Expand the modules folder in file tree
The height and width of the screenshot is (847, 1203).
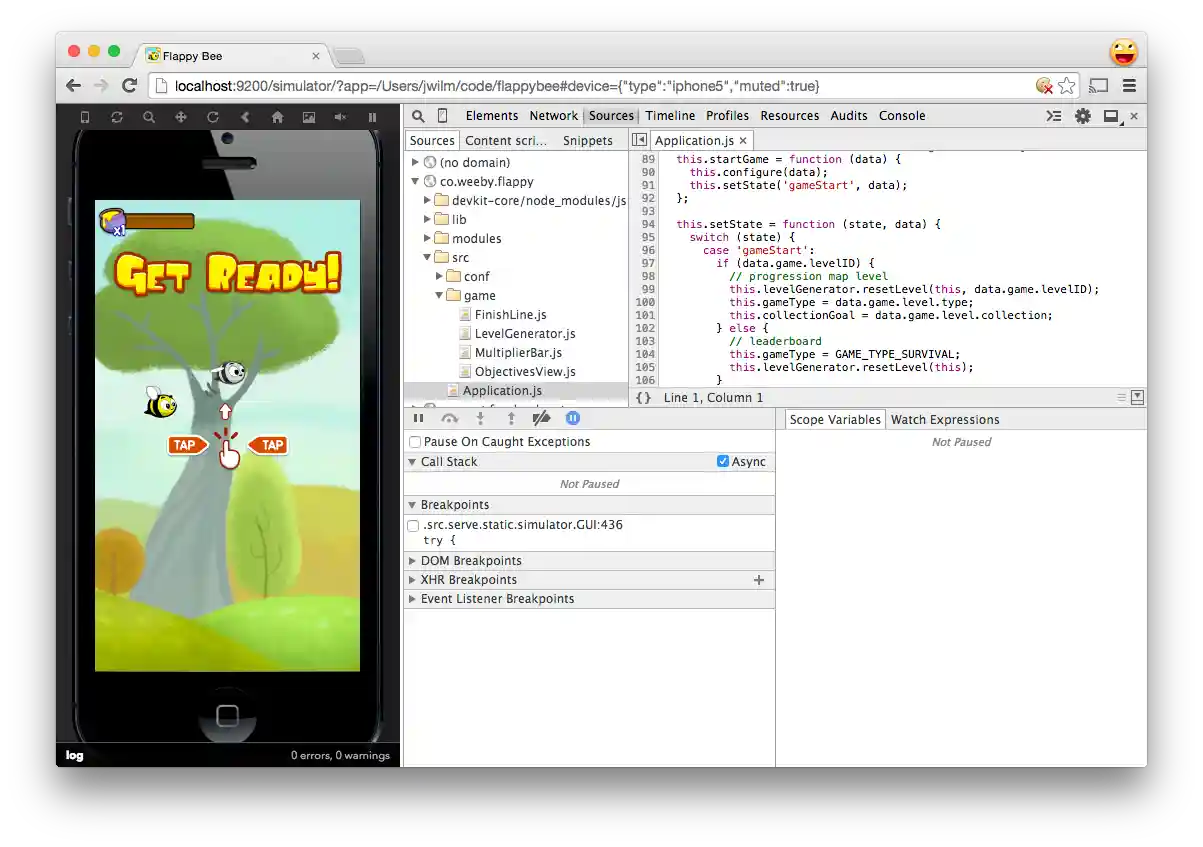coord(428,239)
